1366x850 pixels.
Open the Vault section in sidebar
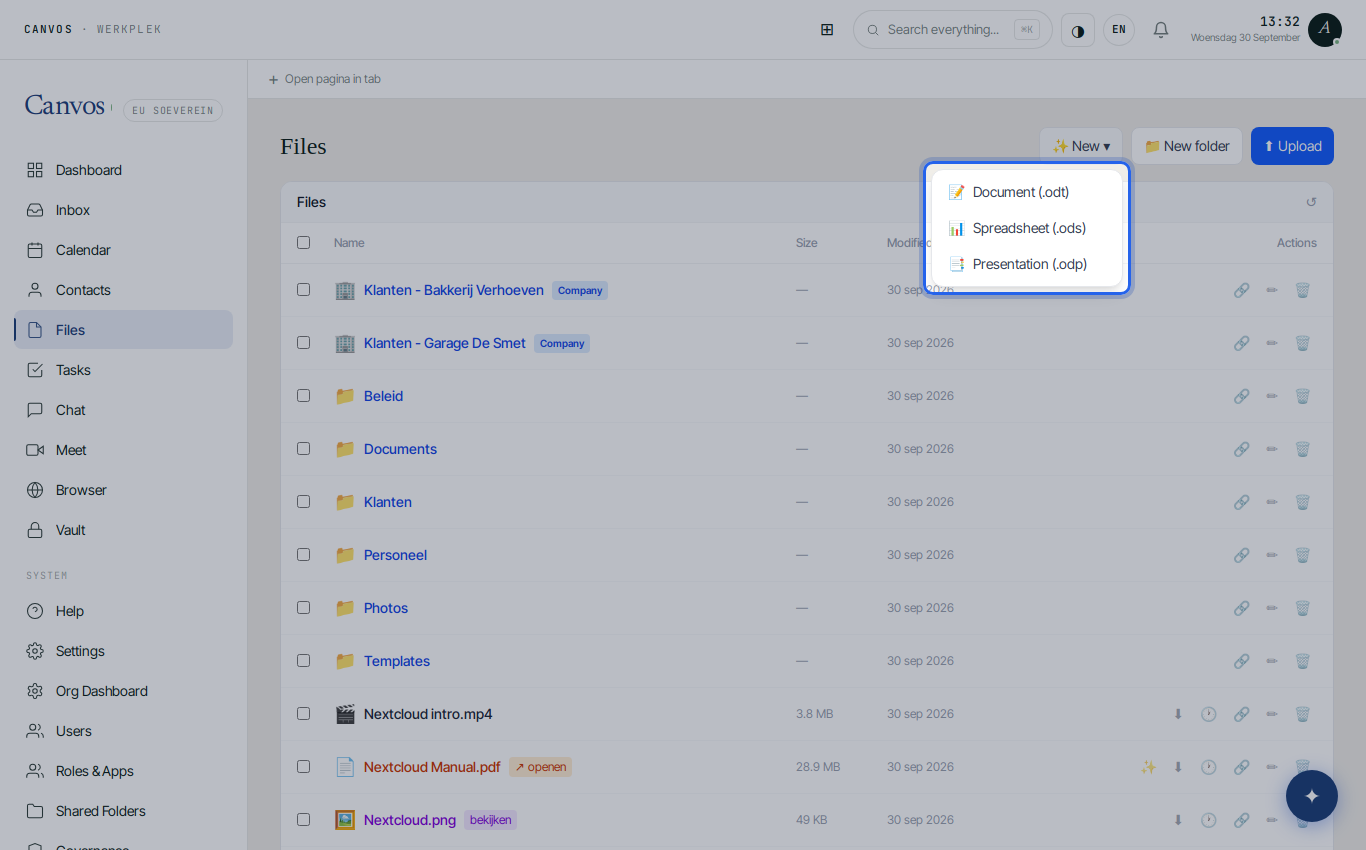point(124,530)
